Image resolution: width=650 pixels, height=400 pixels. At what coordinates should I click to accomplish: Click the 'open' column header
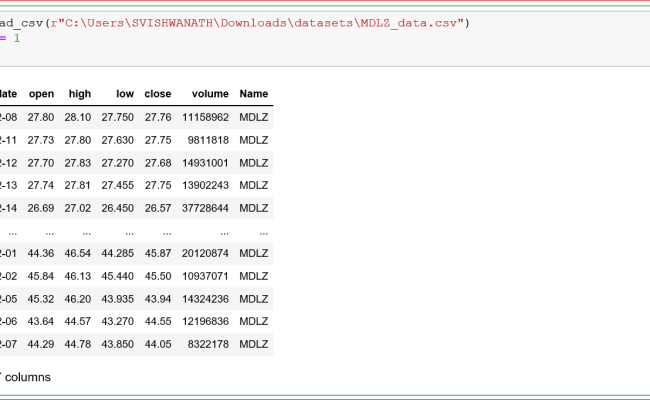(x=41, y=94)
